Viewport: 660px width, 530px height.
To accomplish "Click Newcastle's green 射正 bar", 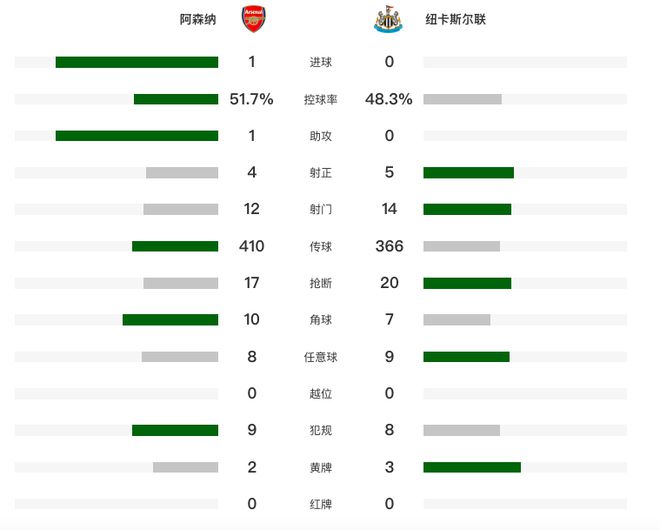I will pos(468,173).
